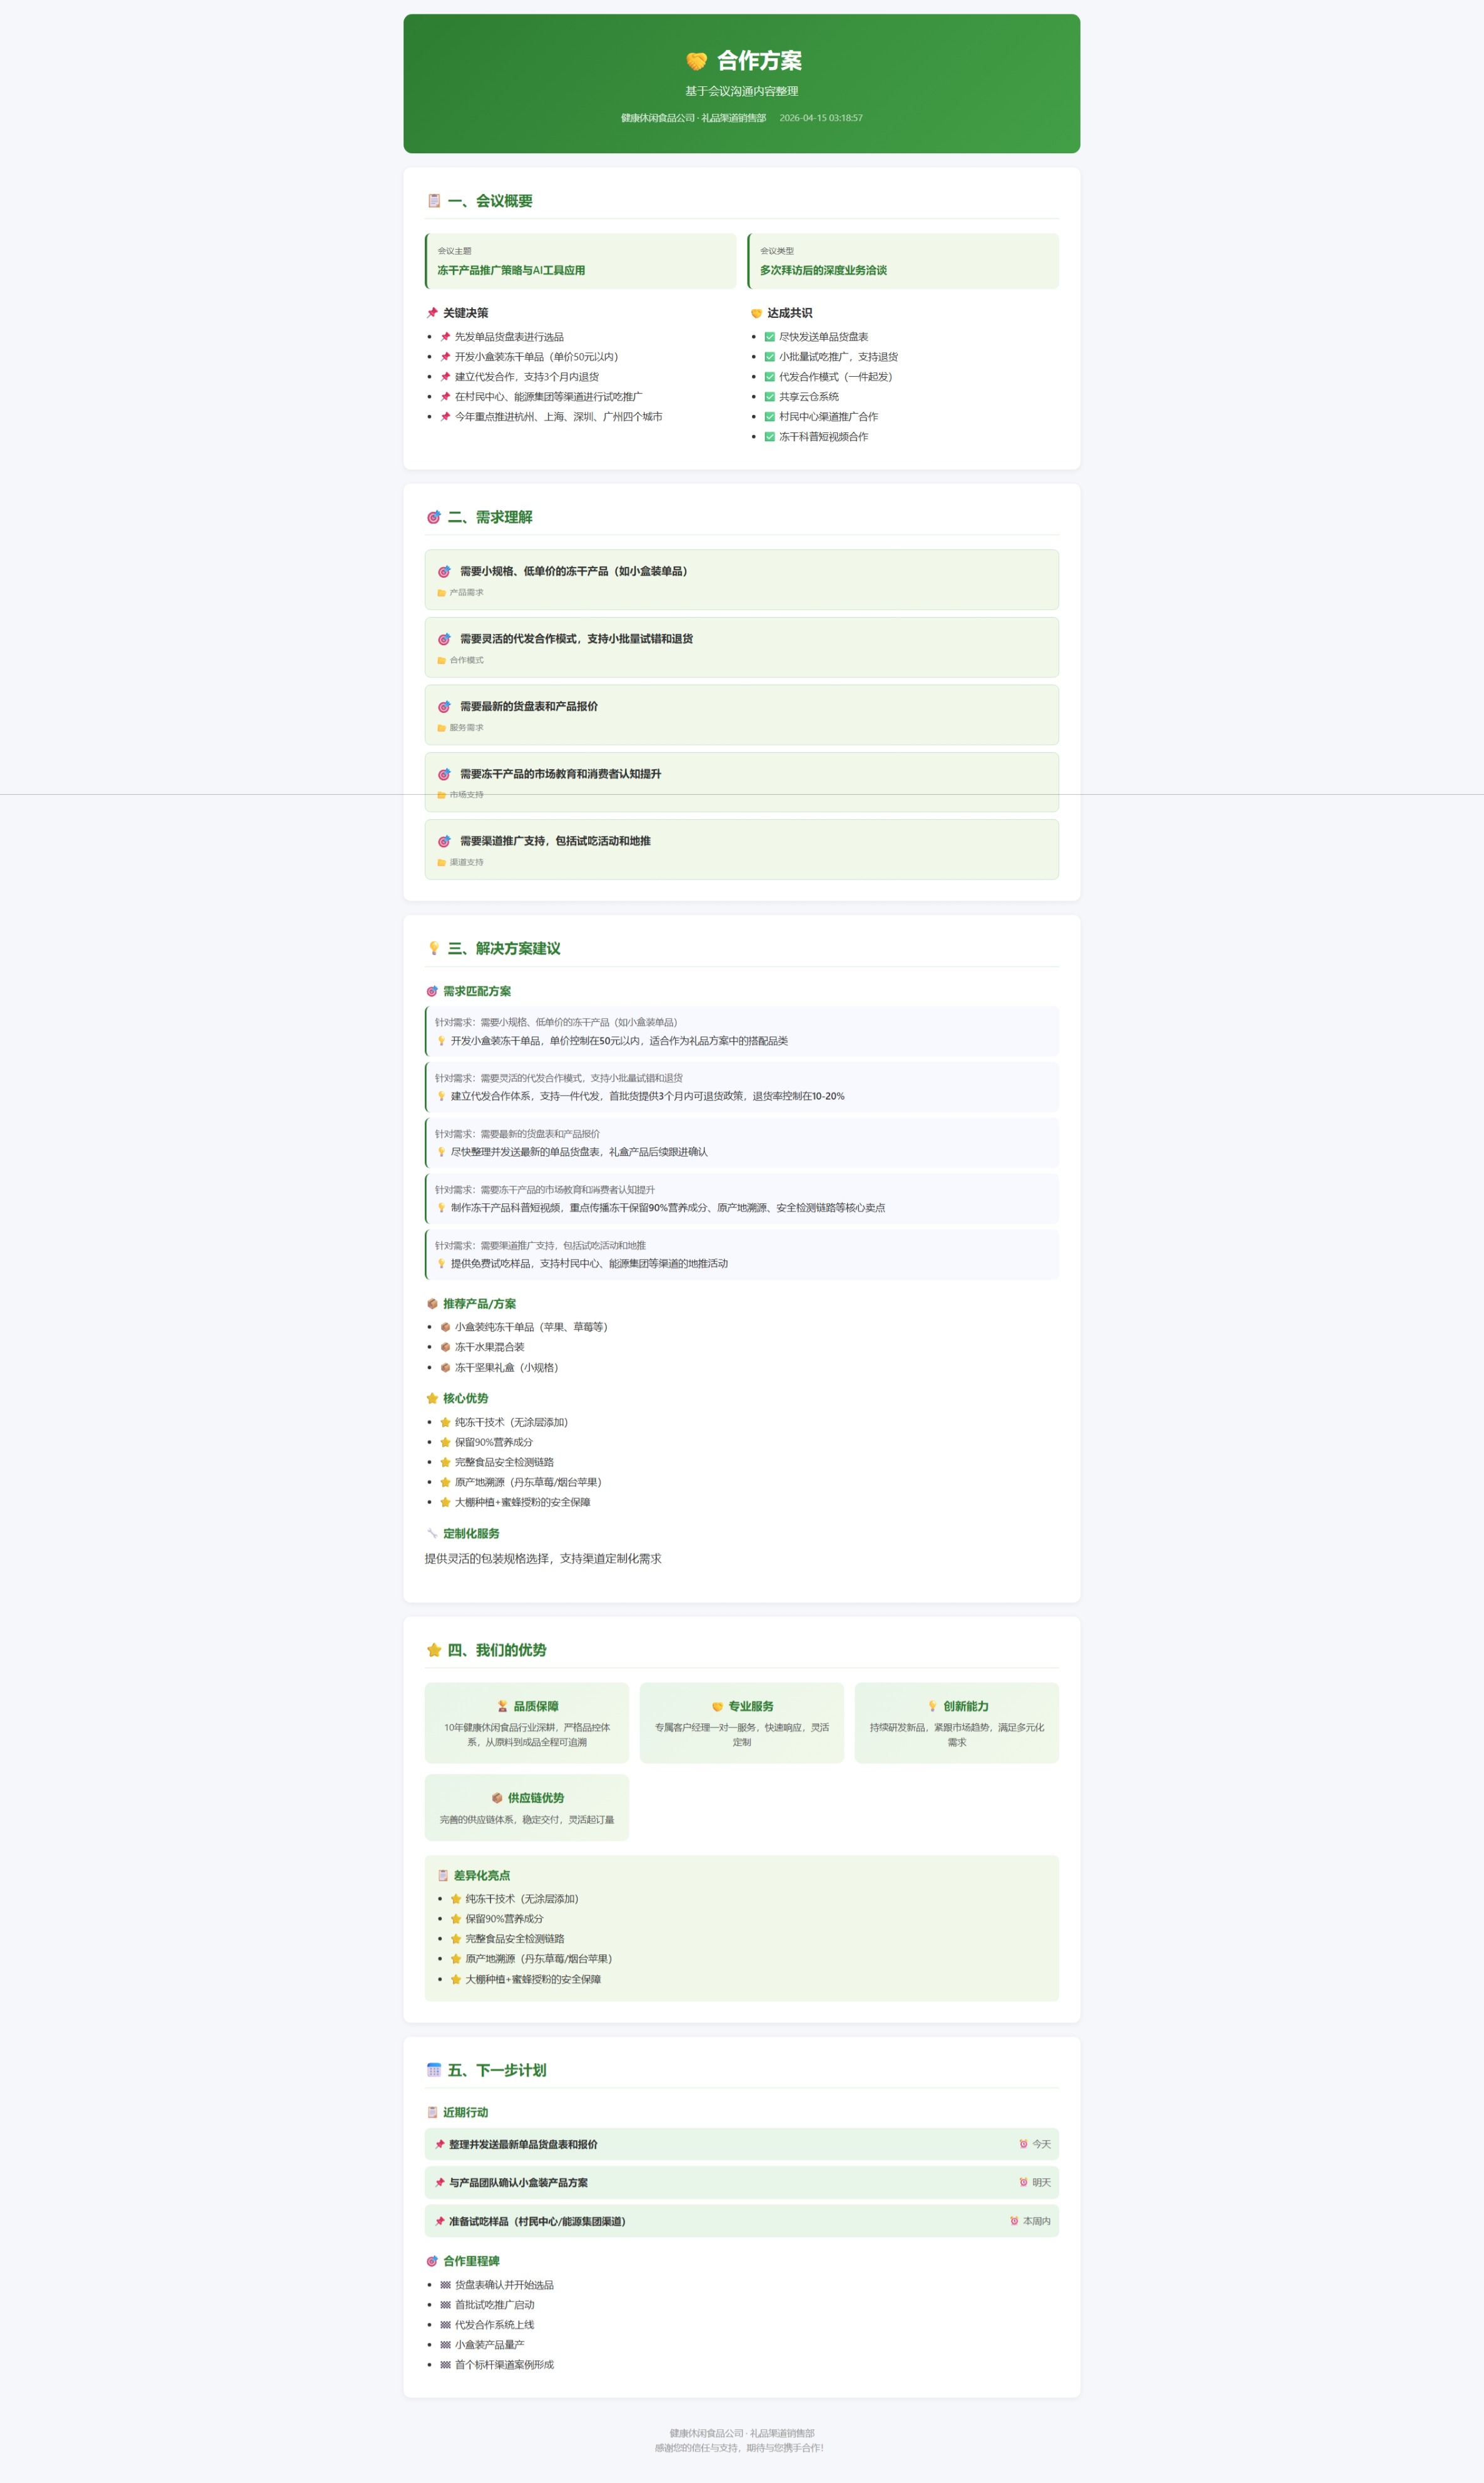Viewport: 1484px width, 2483px height.
Task: Click the 供应链优势 advantage card
Action: click(x=527, y=1807)
